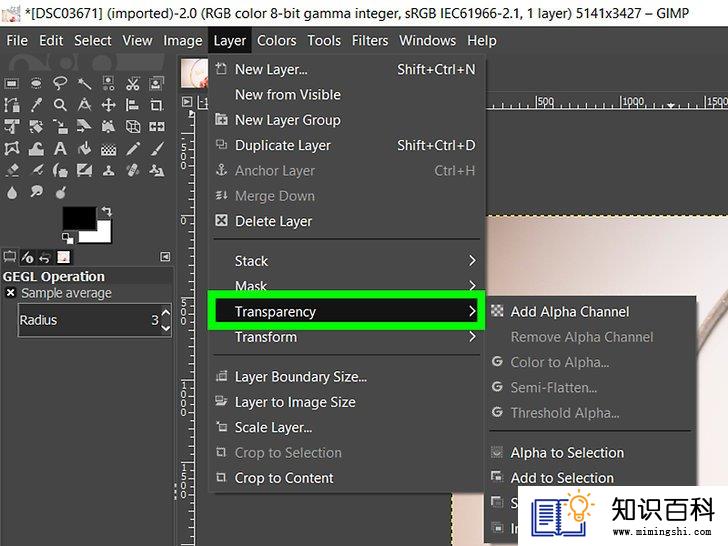The width and height of the screenshot is (728, 546).
Task: Select the Blur/Sharpen droplet tool
Action: 12,192
